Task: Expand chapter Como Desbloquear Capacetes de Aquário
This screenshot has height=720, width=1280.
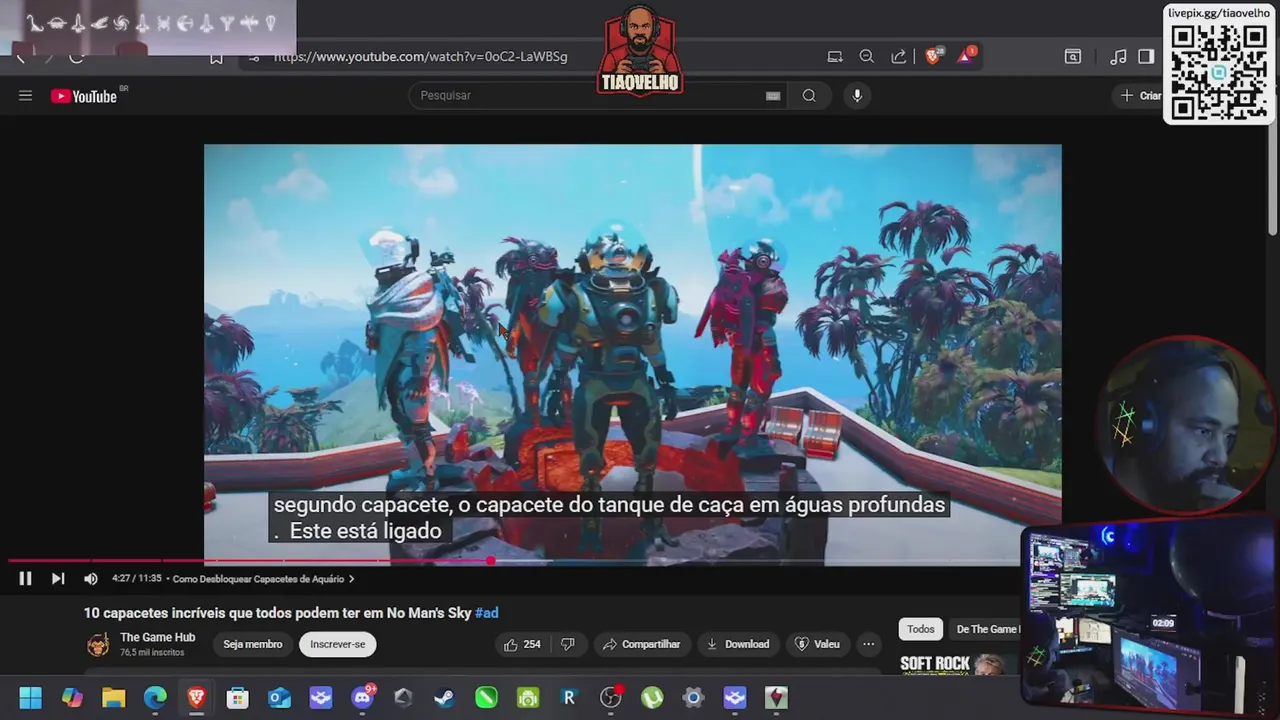Action: pyautogui.click(x=264, y=579)
